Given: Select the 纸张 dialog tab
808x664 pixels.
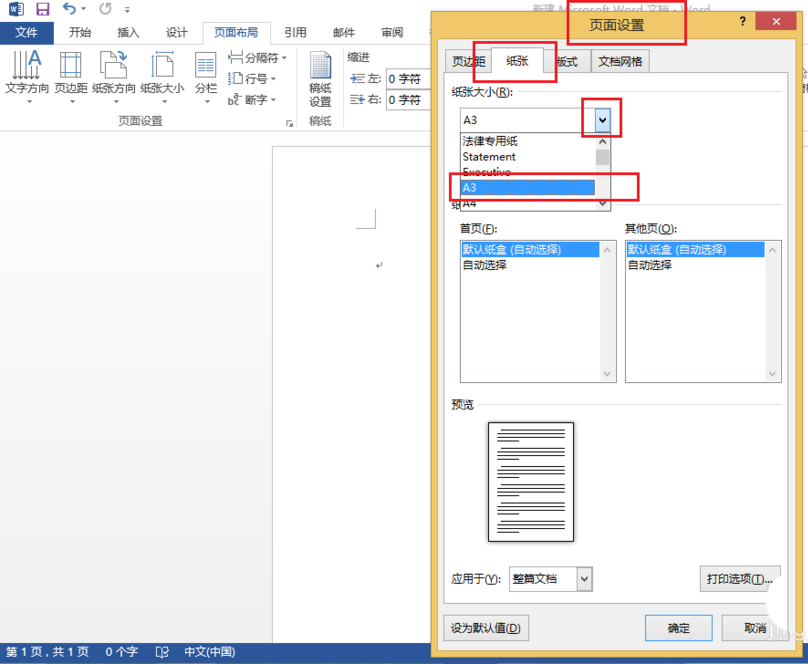Looking at the screenshot, I should (x=517, y=61).
